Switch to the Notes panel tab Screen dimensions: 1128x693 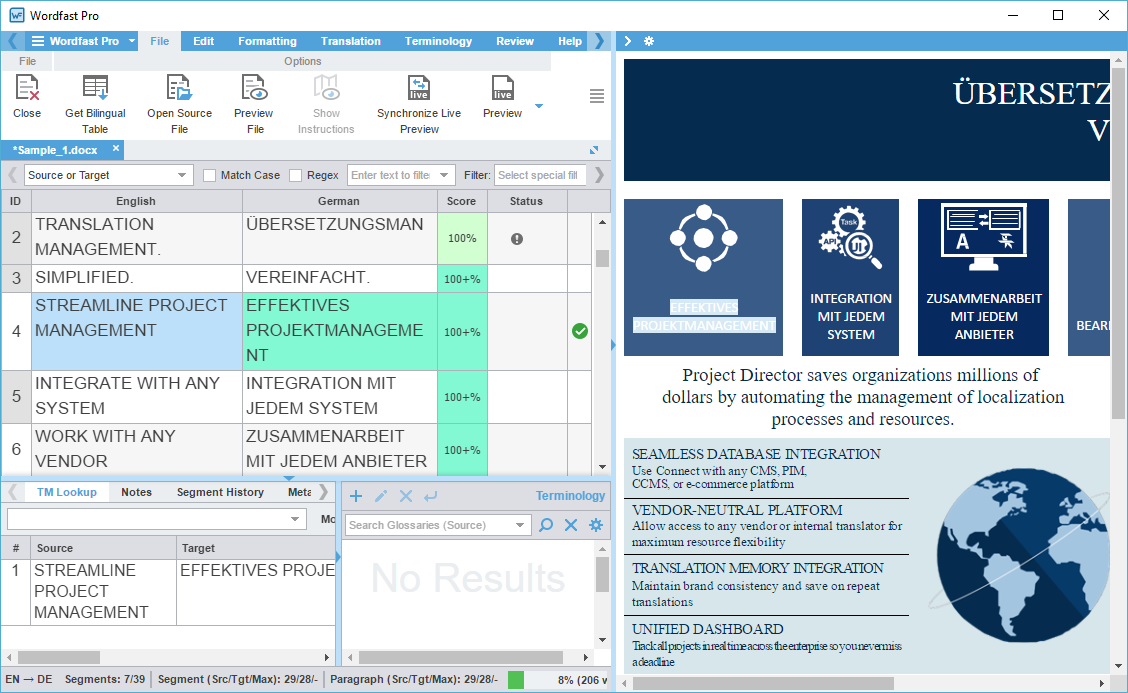137,492
